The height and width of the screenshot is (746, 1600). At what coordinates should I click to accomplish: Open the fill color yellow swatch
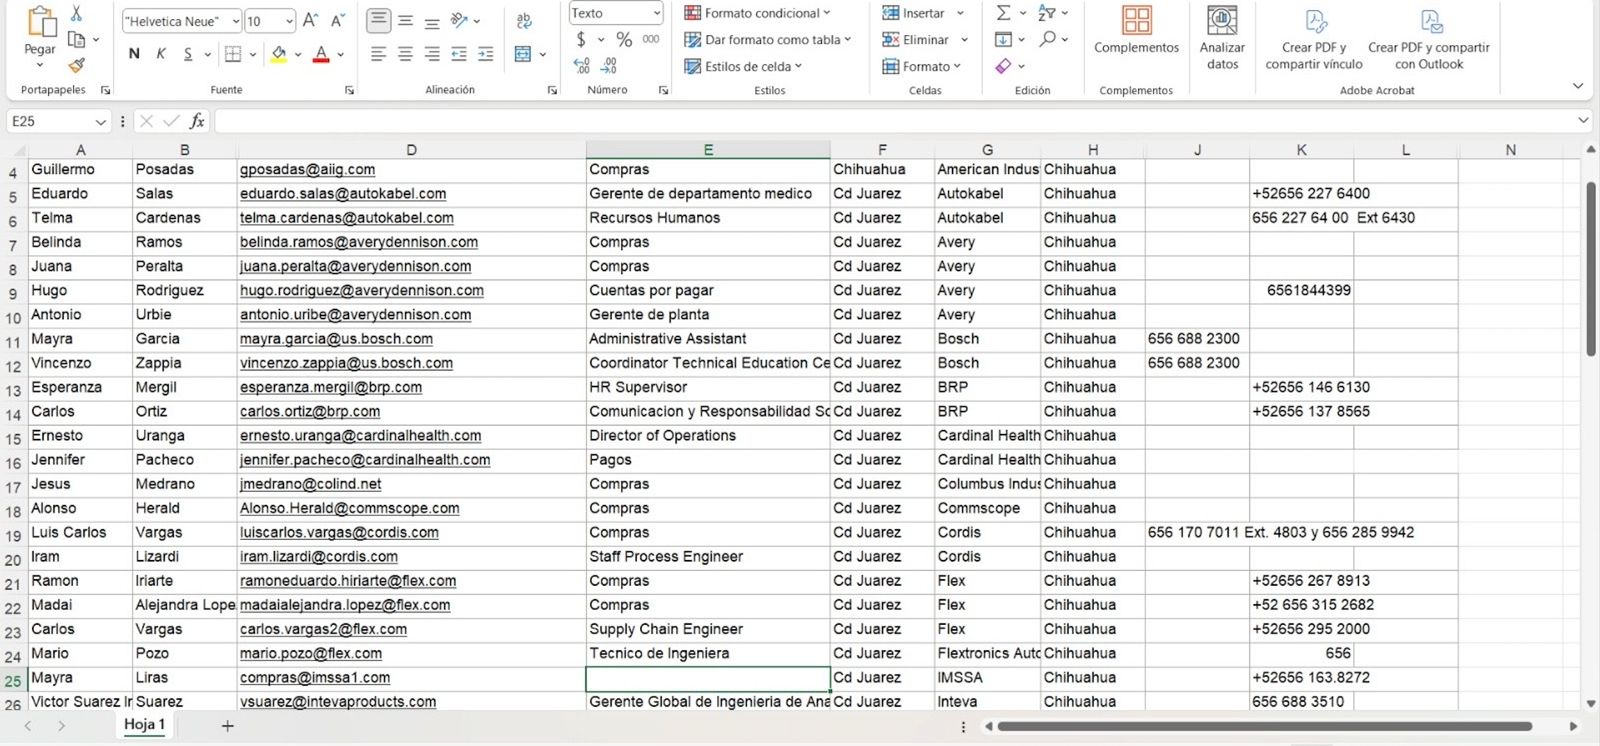(279, 54)
